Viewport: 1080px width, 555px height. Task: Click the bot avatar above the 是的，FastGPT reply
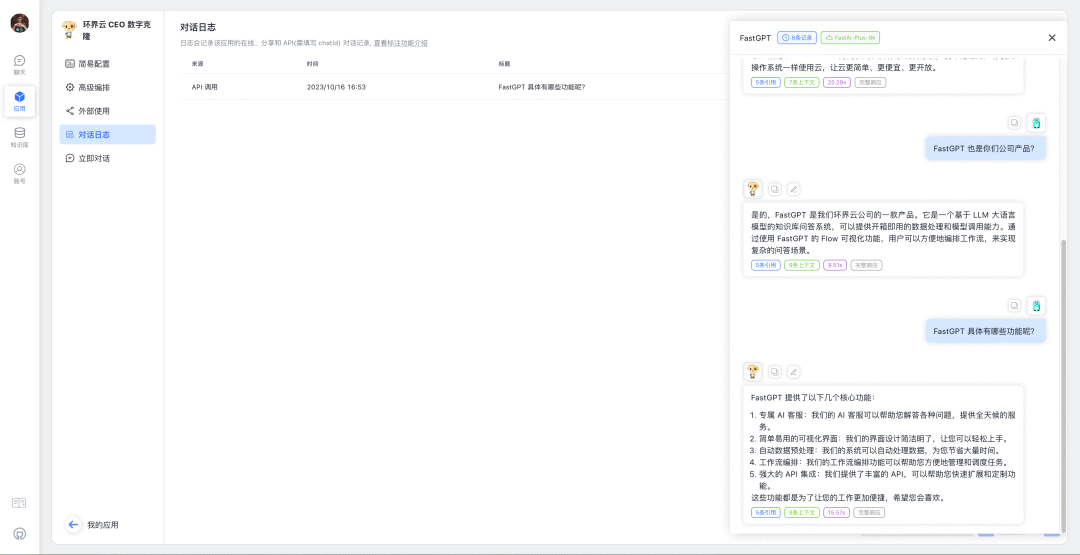[753, 189]
